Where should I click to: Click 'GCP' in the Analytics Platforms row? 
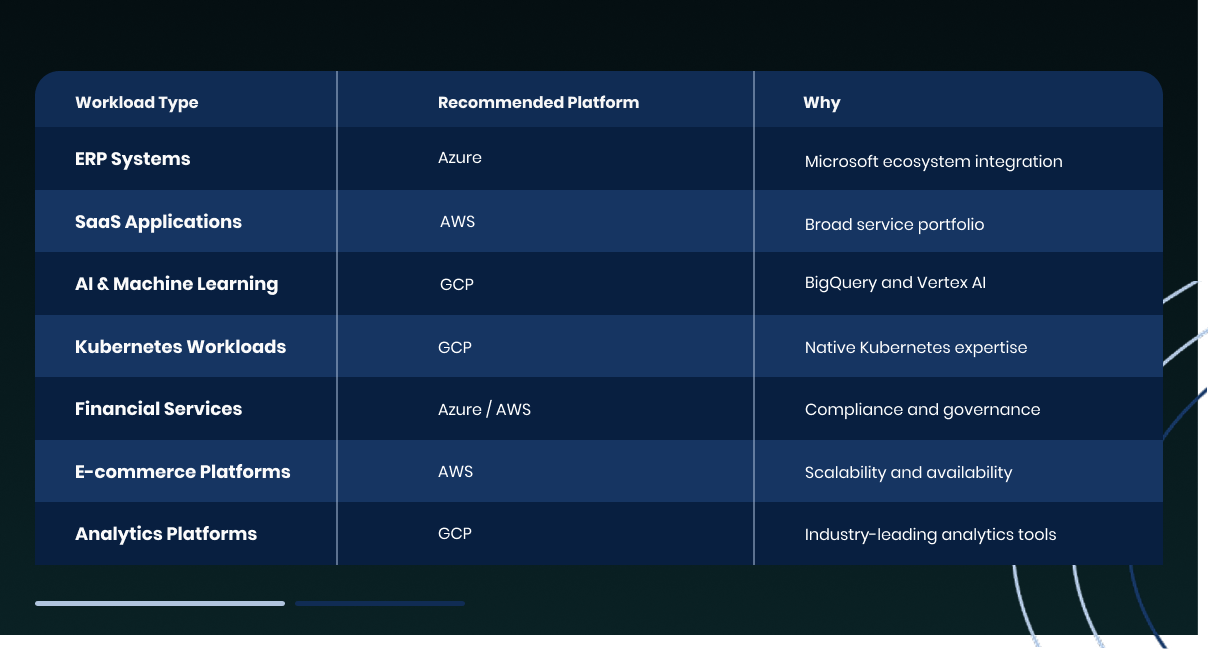[x=455, y=533]
